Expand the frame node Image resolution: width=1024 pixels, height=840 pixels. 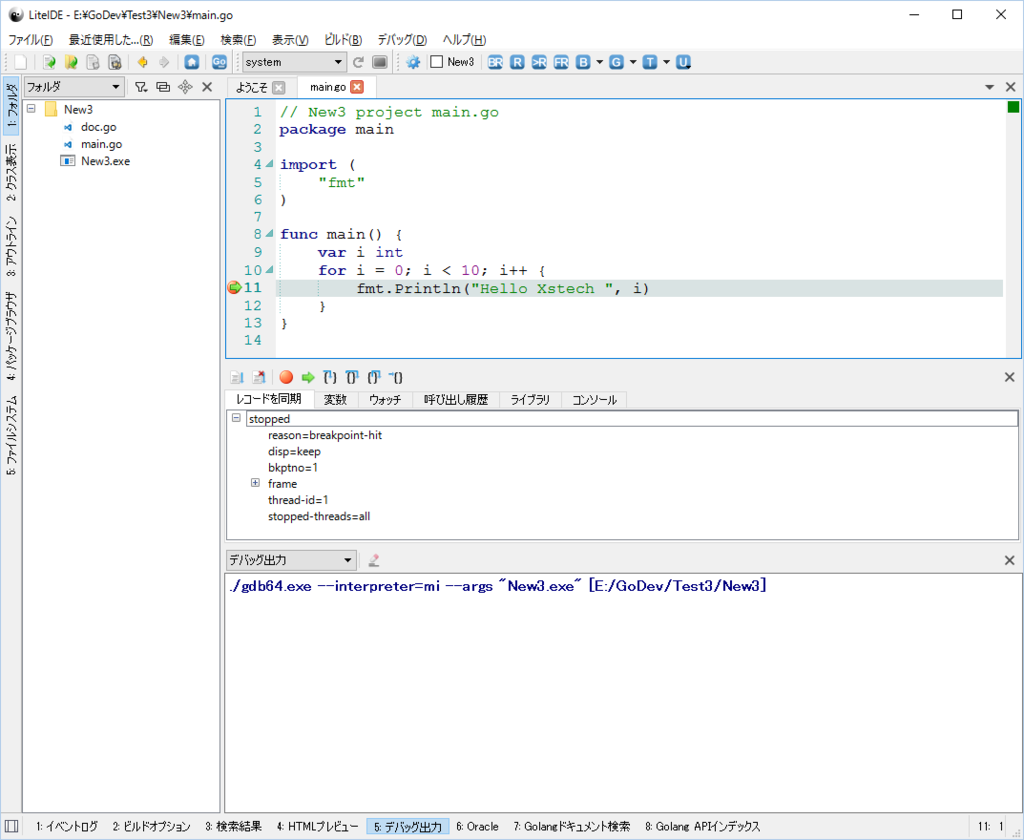click(x=255, y=483)
